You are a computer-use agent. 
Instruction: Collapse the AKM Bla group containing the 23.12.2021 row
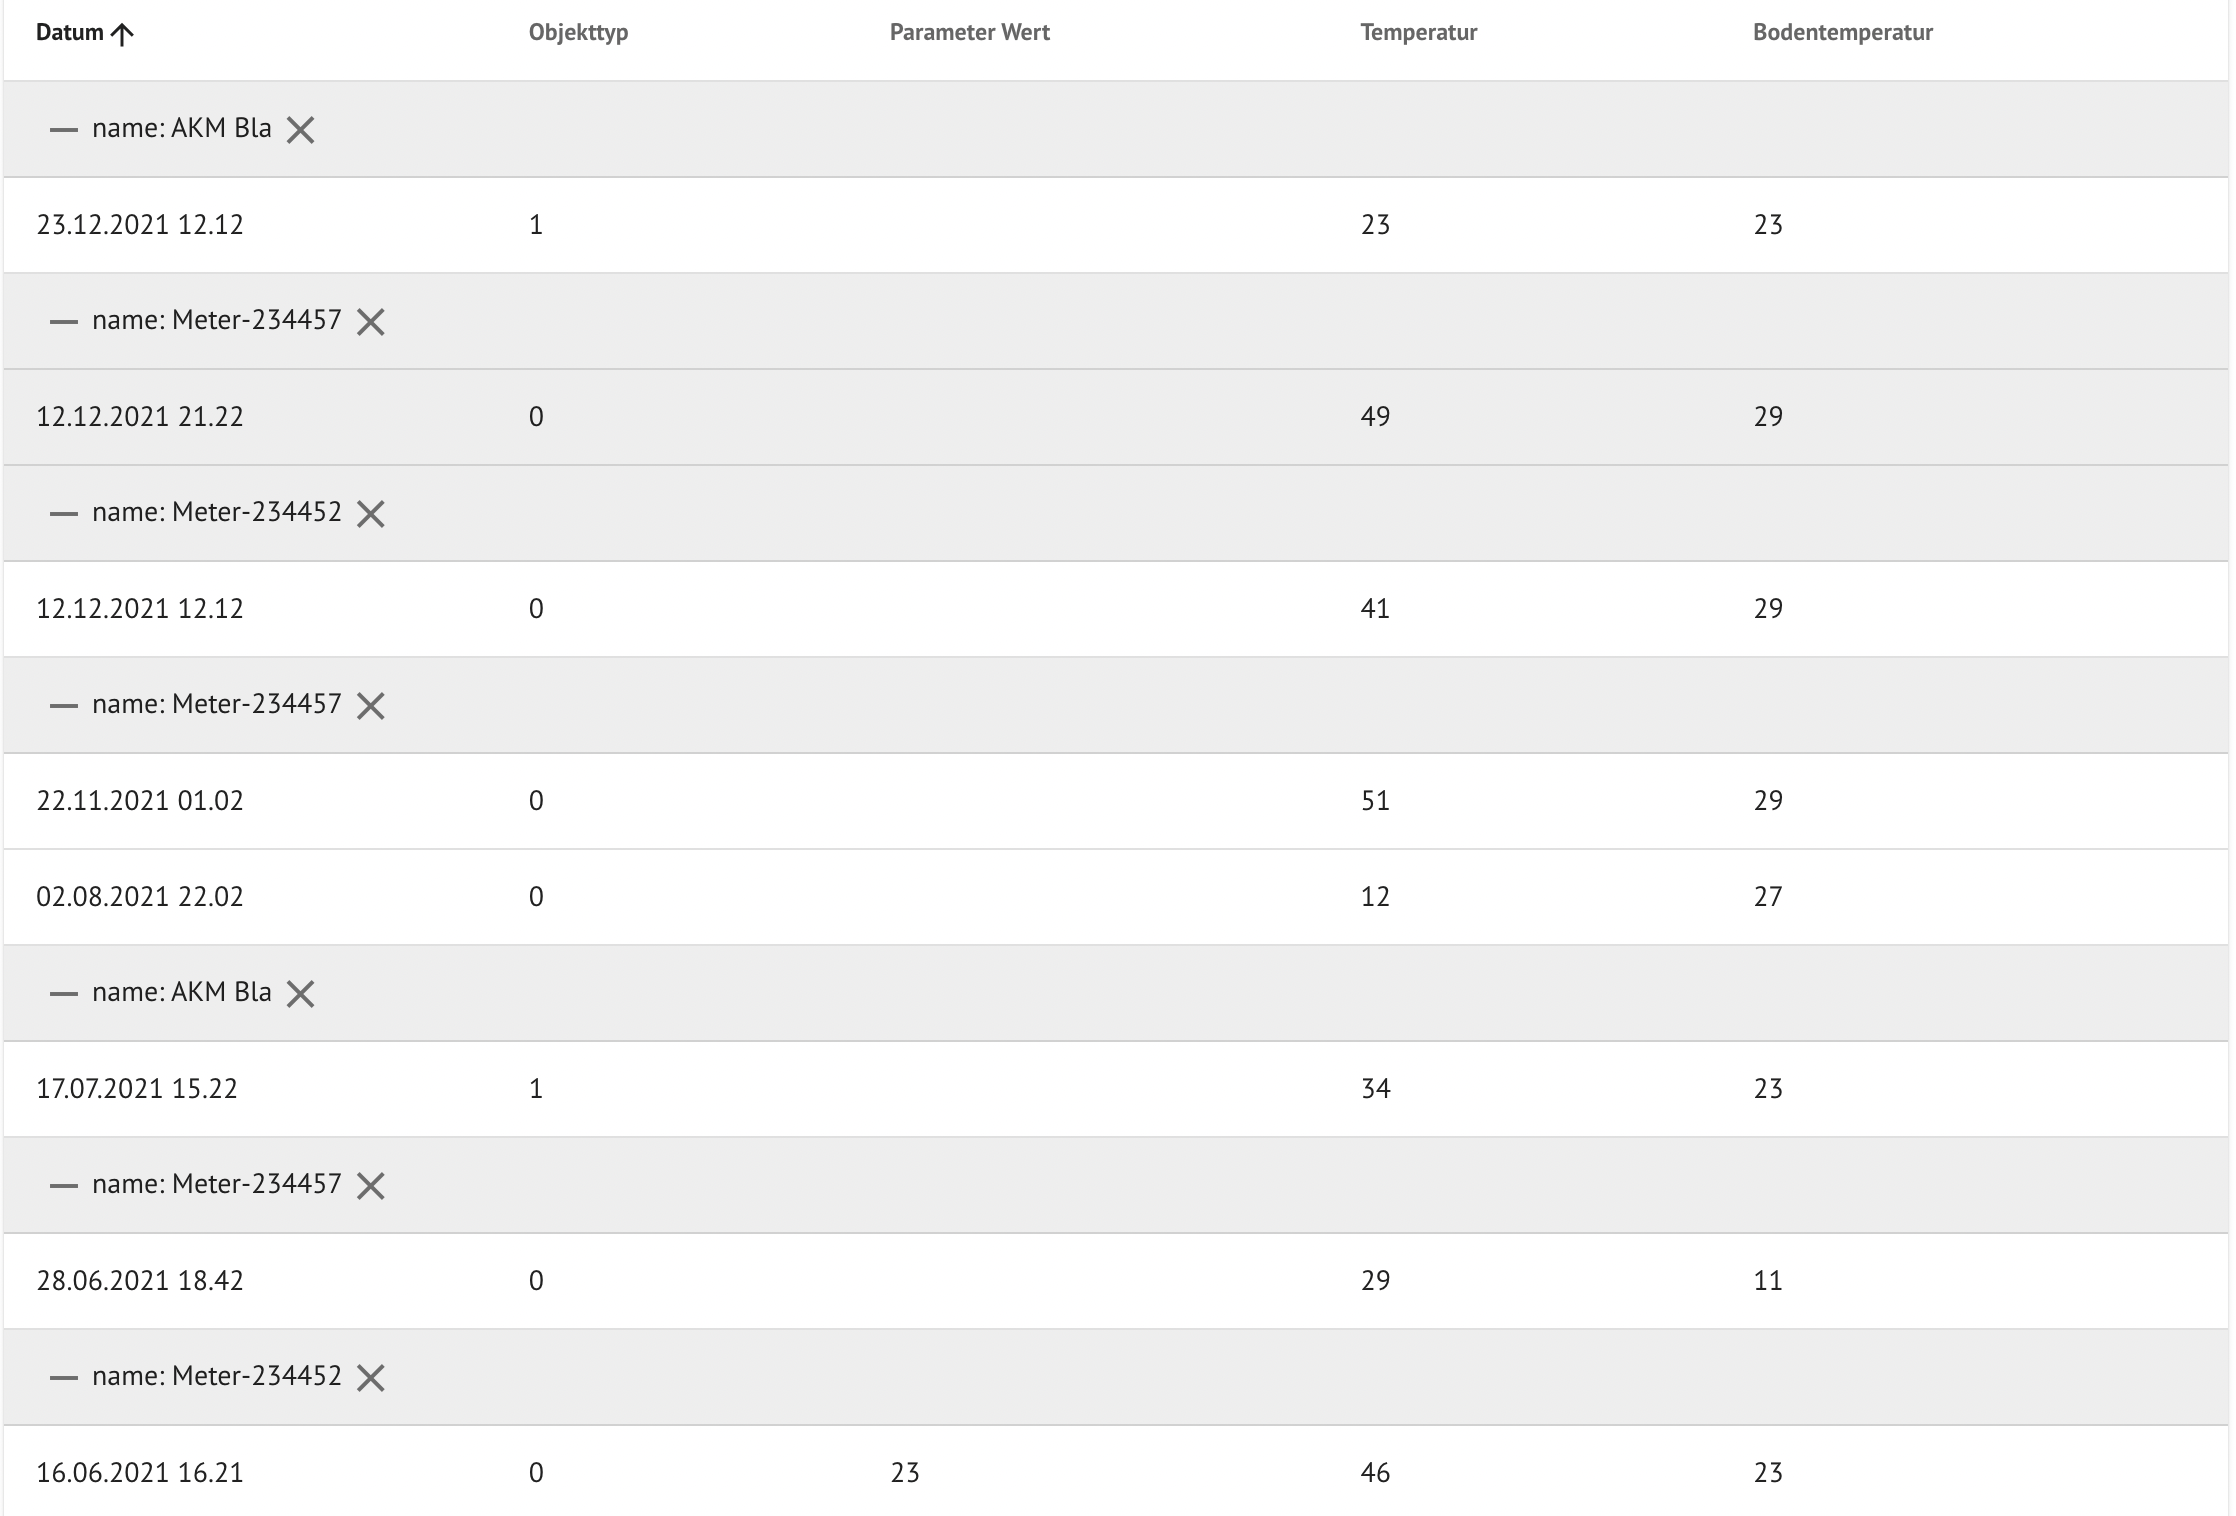coord(64,130)
